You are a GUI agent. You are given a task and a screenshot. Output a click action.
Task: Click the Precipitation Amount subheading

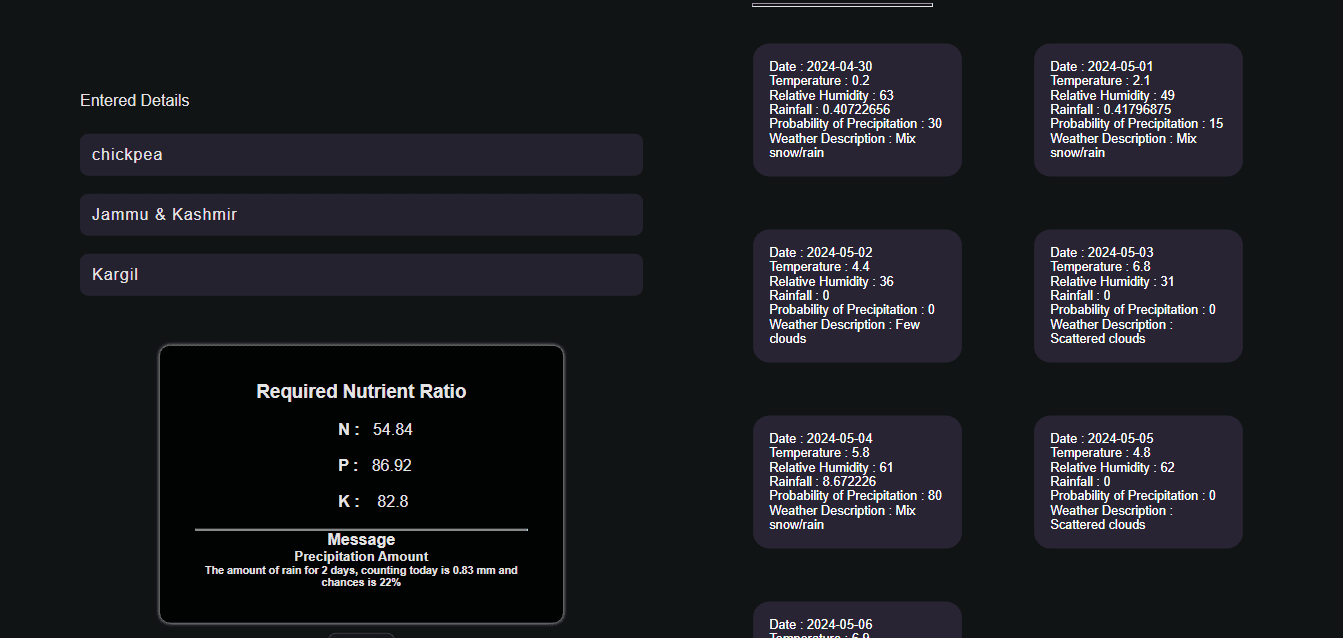point(361,557)
